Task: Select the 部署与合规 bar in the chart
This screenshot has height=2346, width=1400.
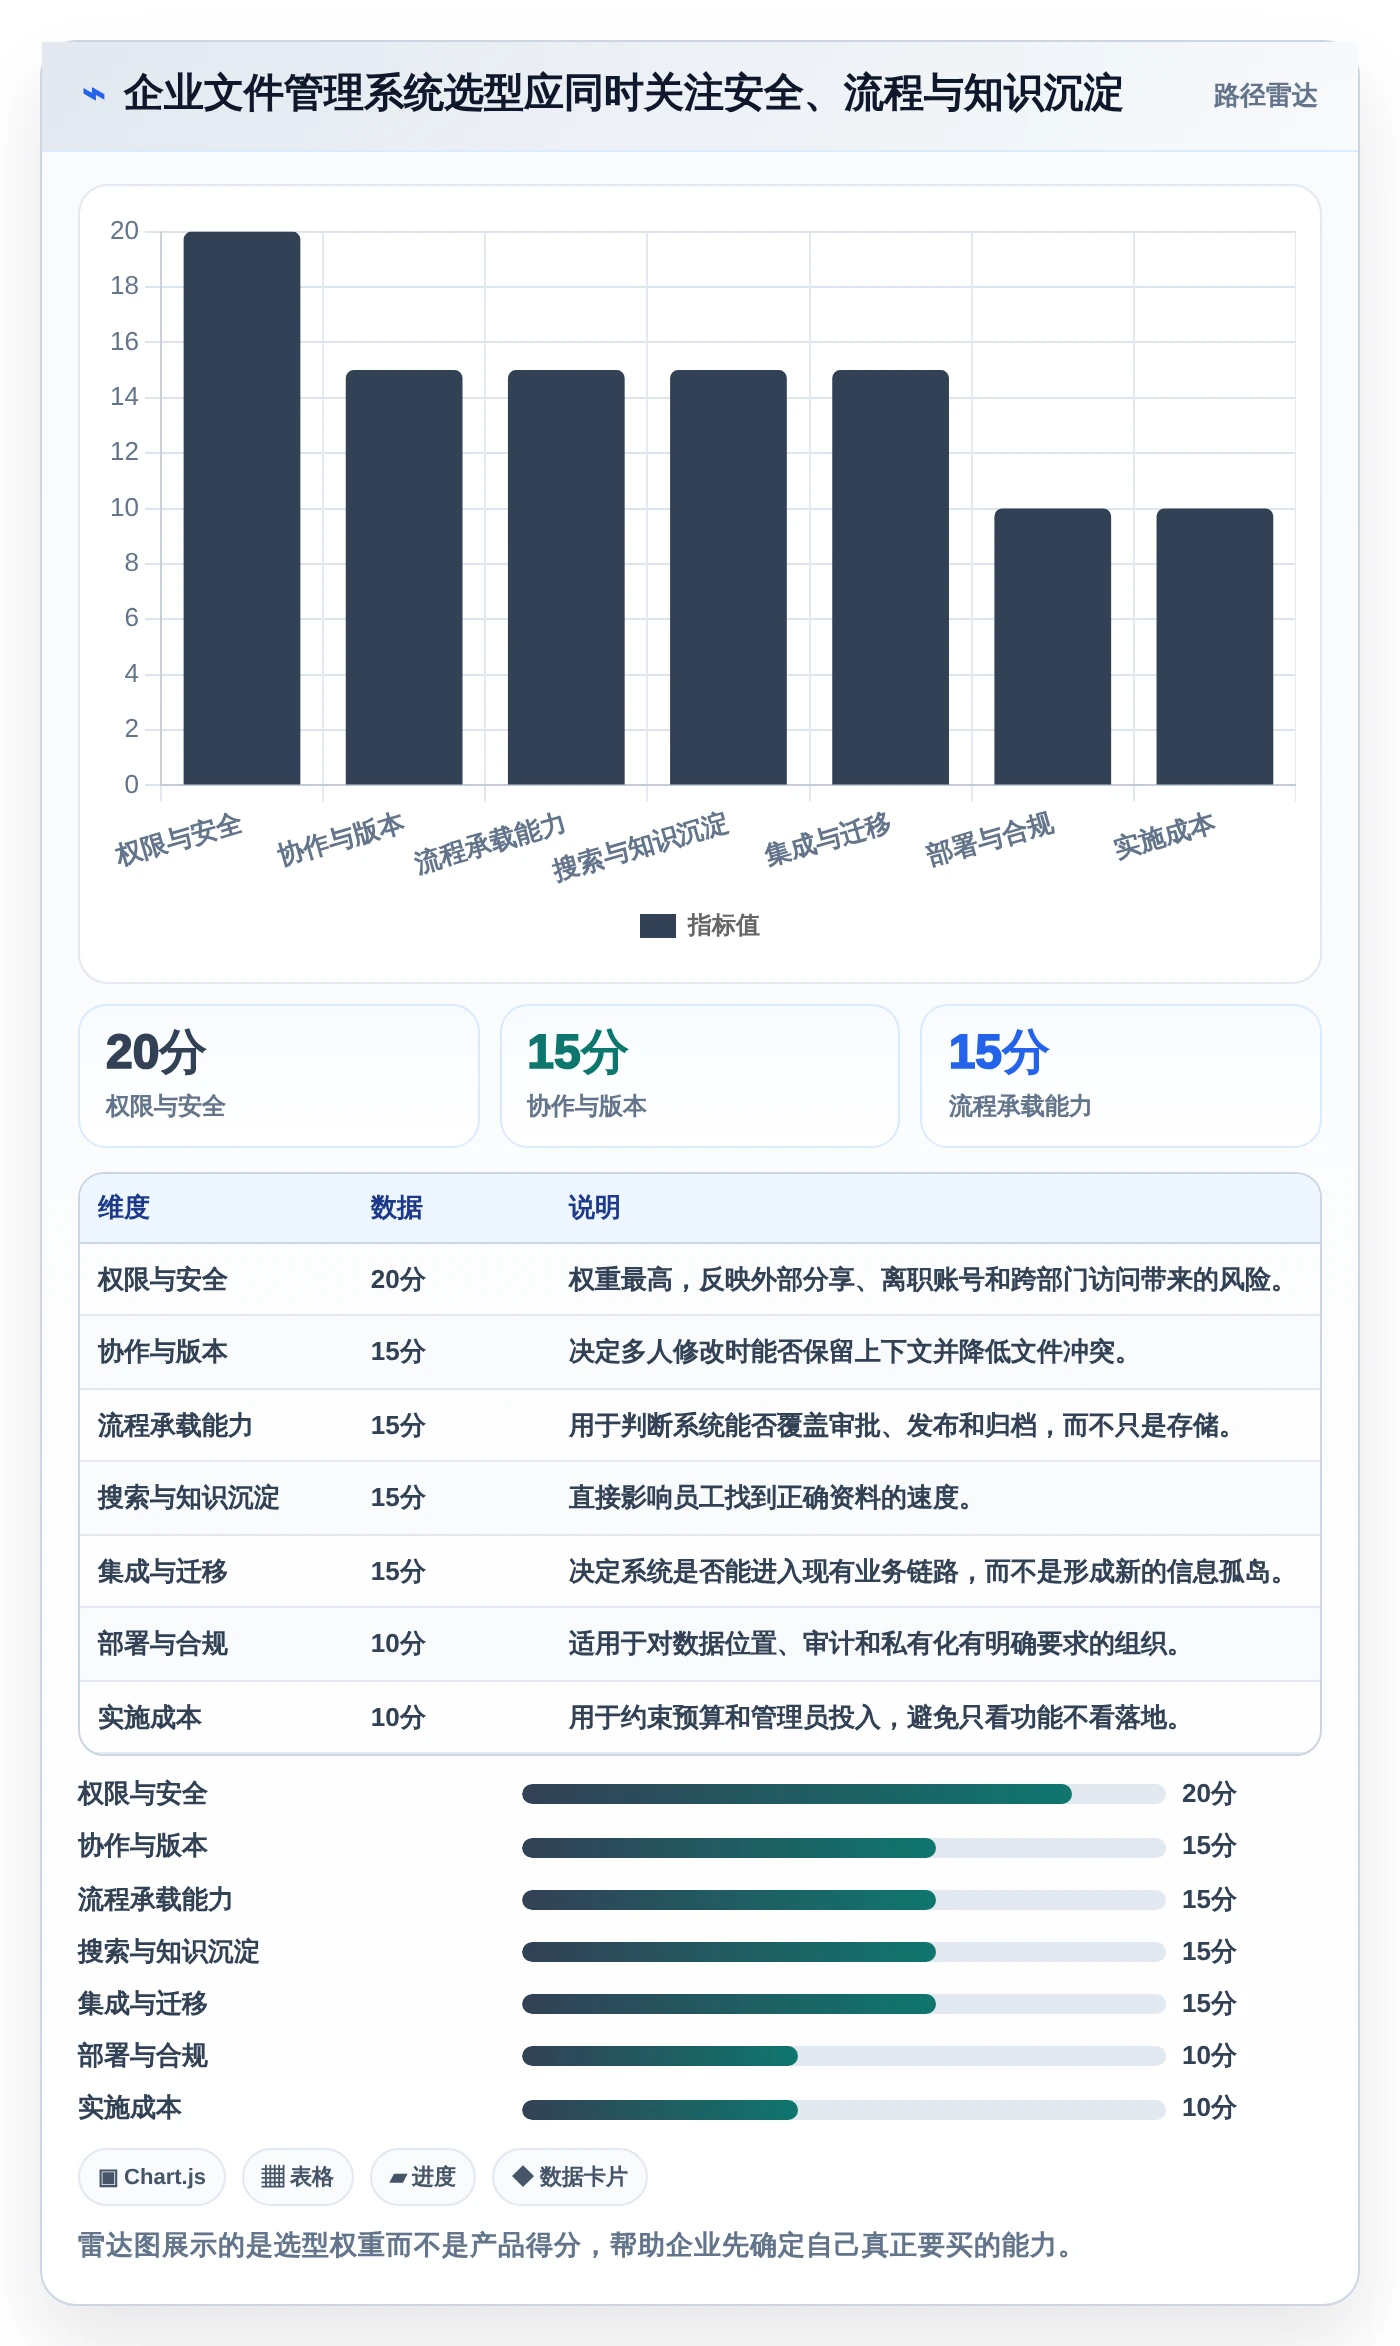Action: pos(1052,646)
